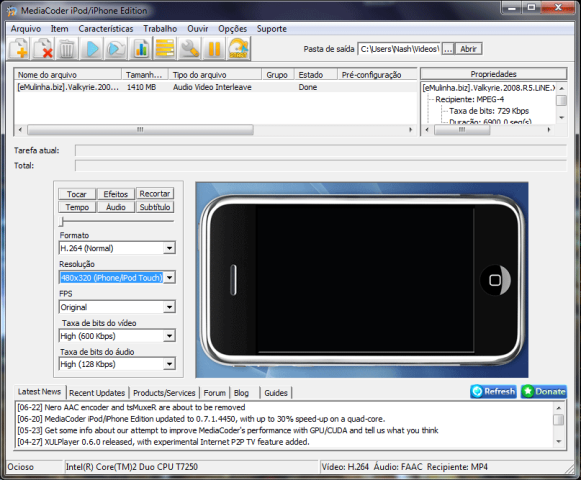Click the blue Play start-transcoding icon
Viewport: 581px width, 480px height.
coord(92,49)
